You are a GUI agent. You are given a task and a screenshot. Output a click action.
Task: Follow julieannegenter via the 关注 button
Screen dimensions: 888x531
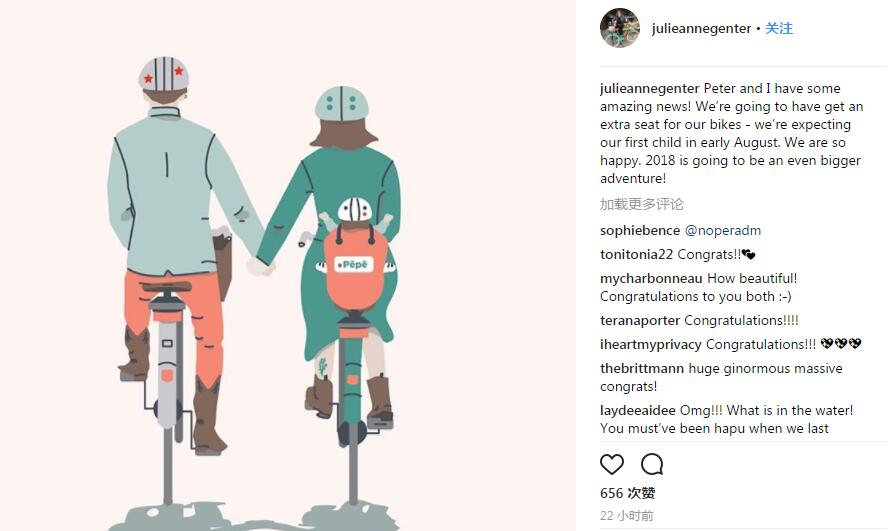[x=779, y=28]
